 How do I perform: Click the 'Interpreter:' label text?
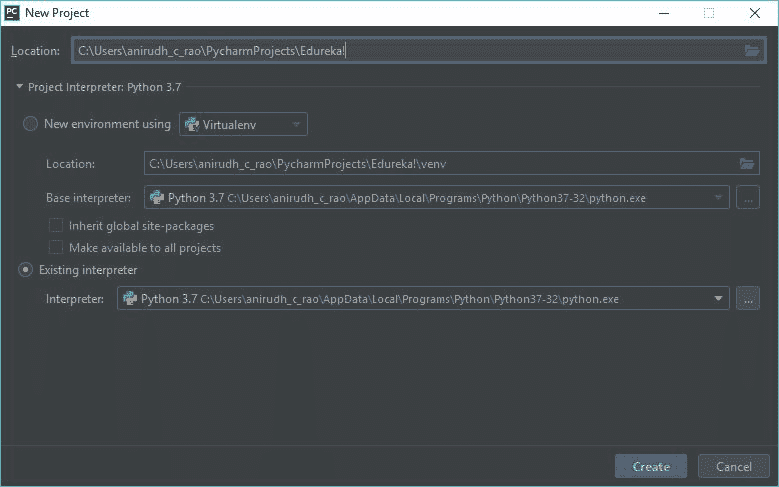tap(75, 299)
